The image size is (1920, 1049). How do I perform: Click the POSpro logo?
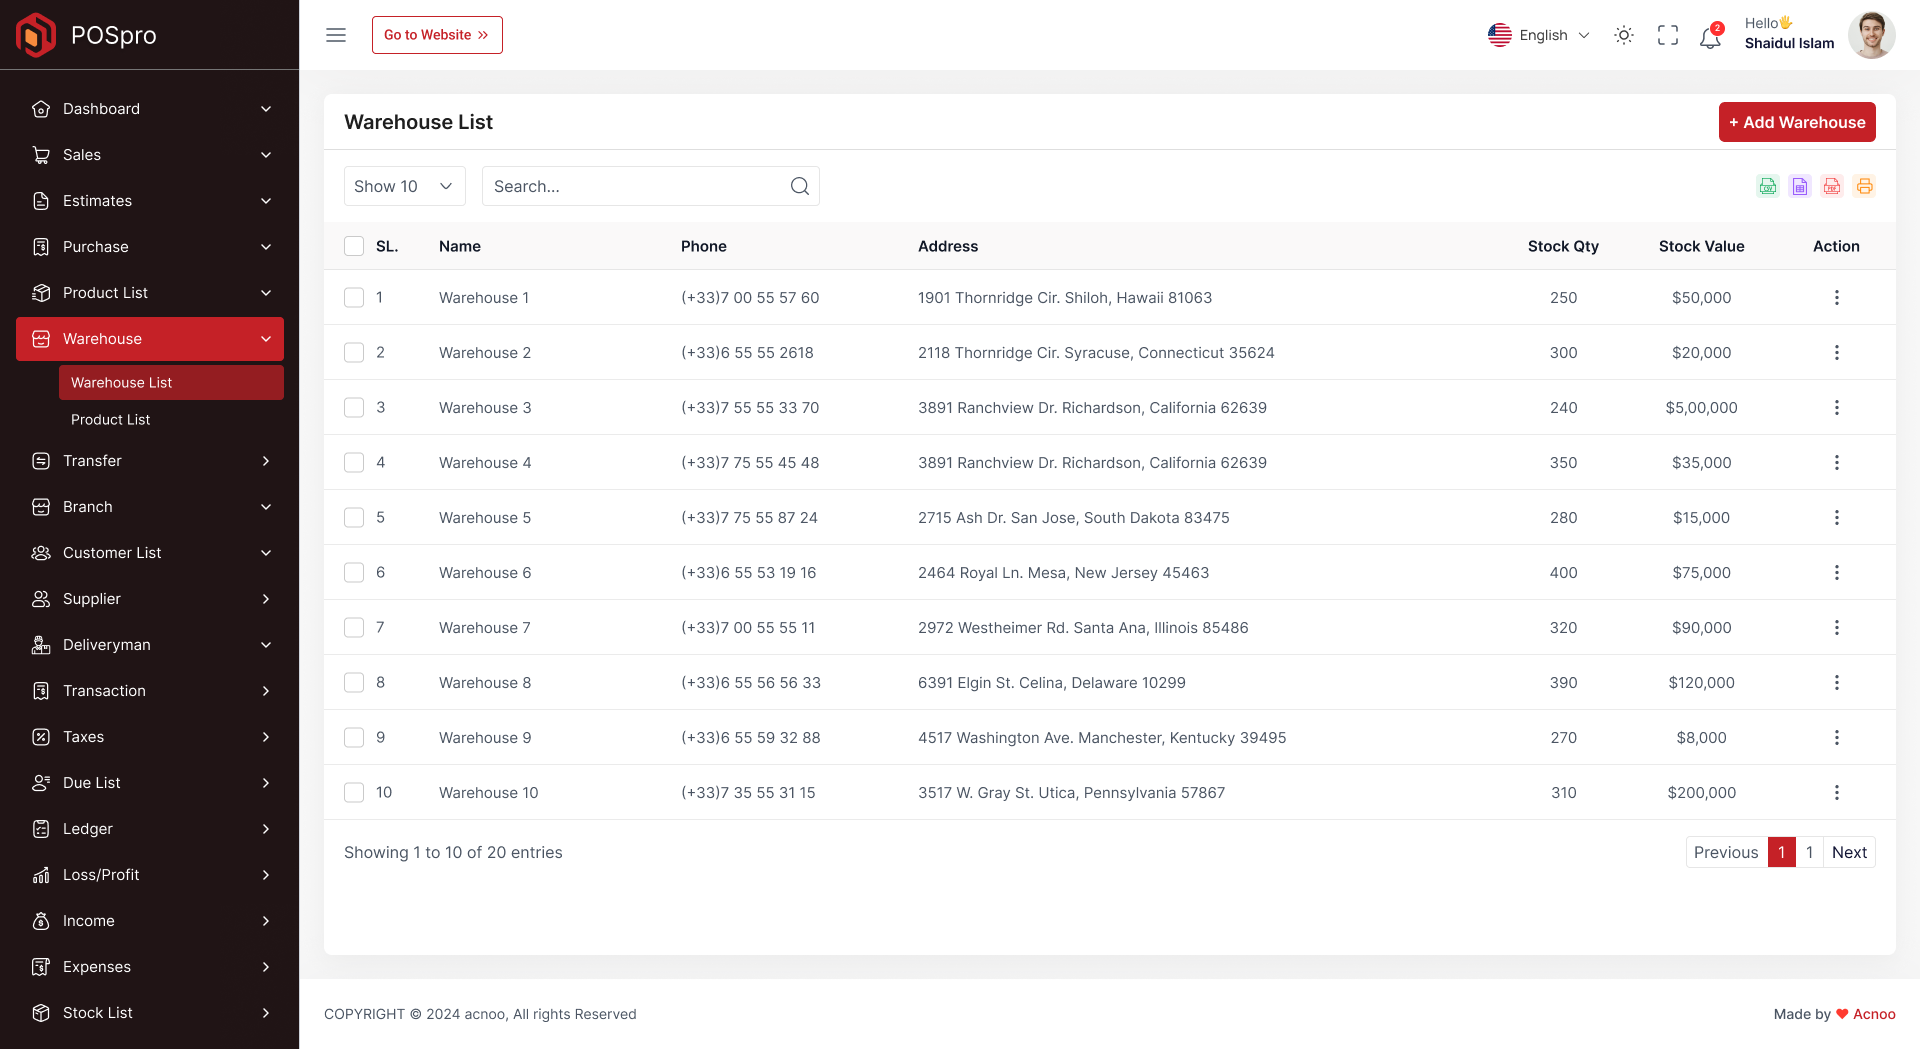click(x=86, y=35)
